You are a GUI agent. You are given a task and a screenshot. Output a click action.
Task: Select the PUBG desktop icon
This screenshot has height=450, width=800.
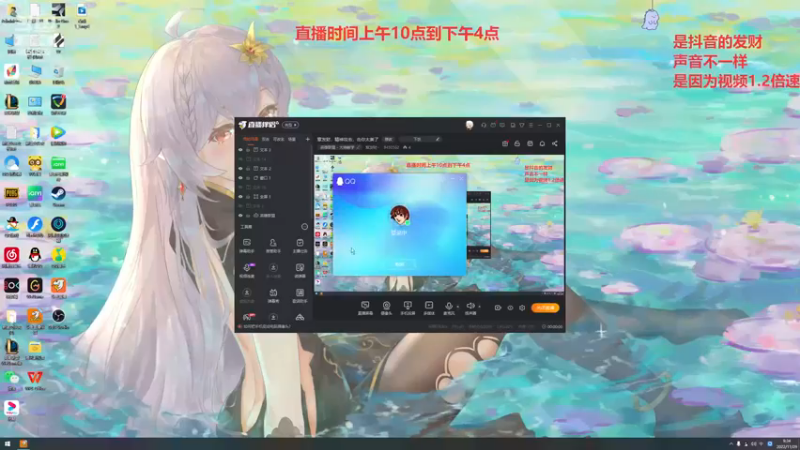pos(11,196)
